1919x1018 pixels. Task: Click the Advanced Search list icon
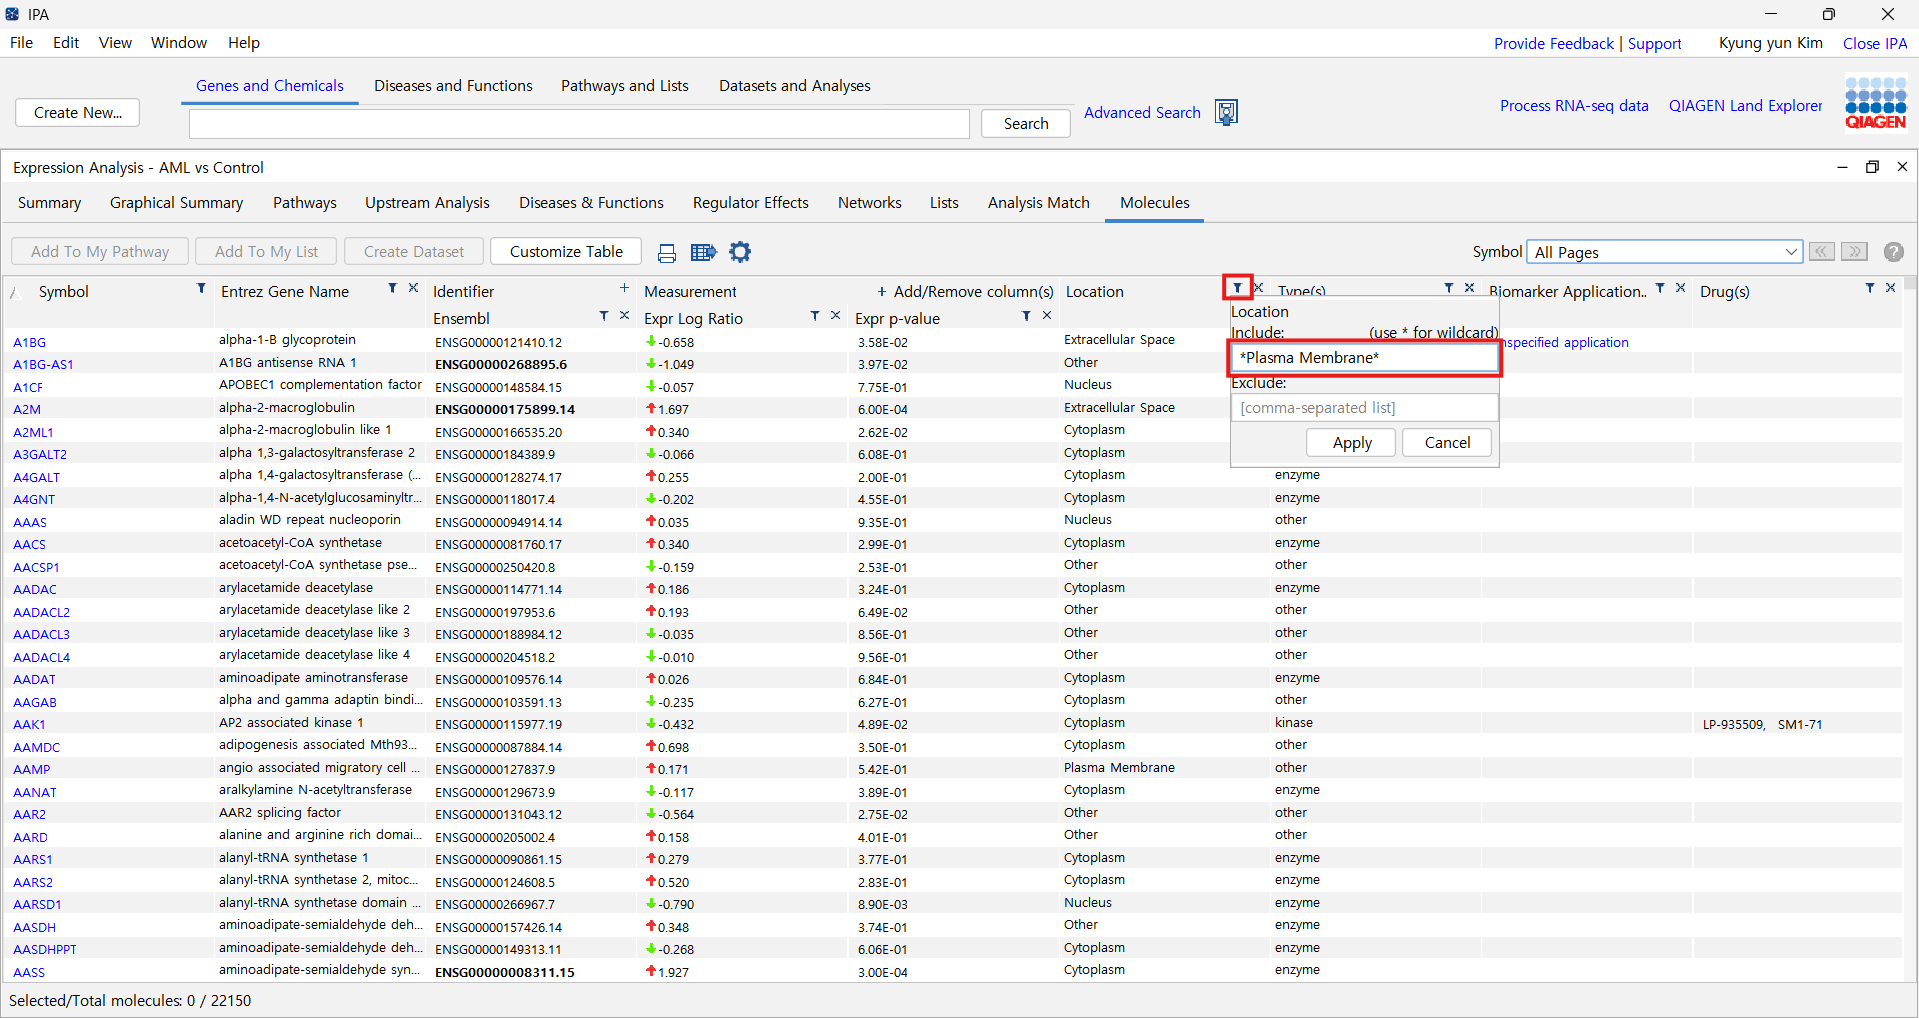click(1226, 112)
